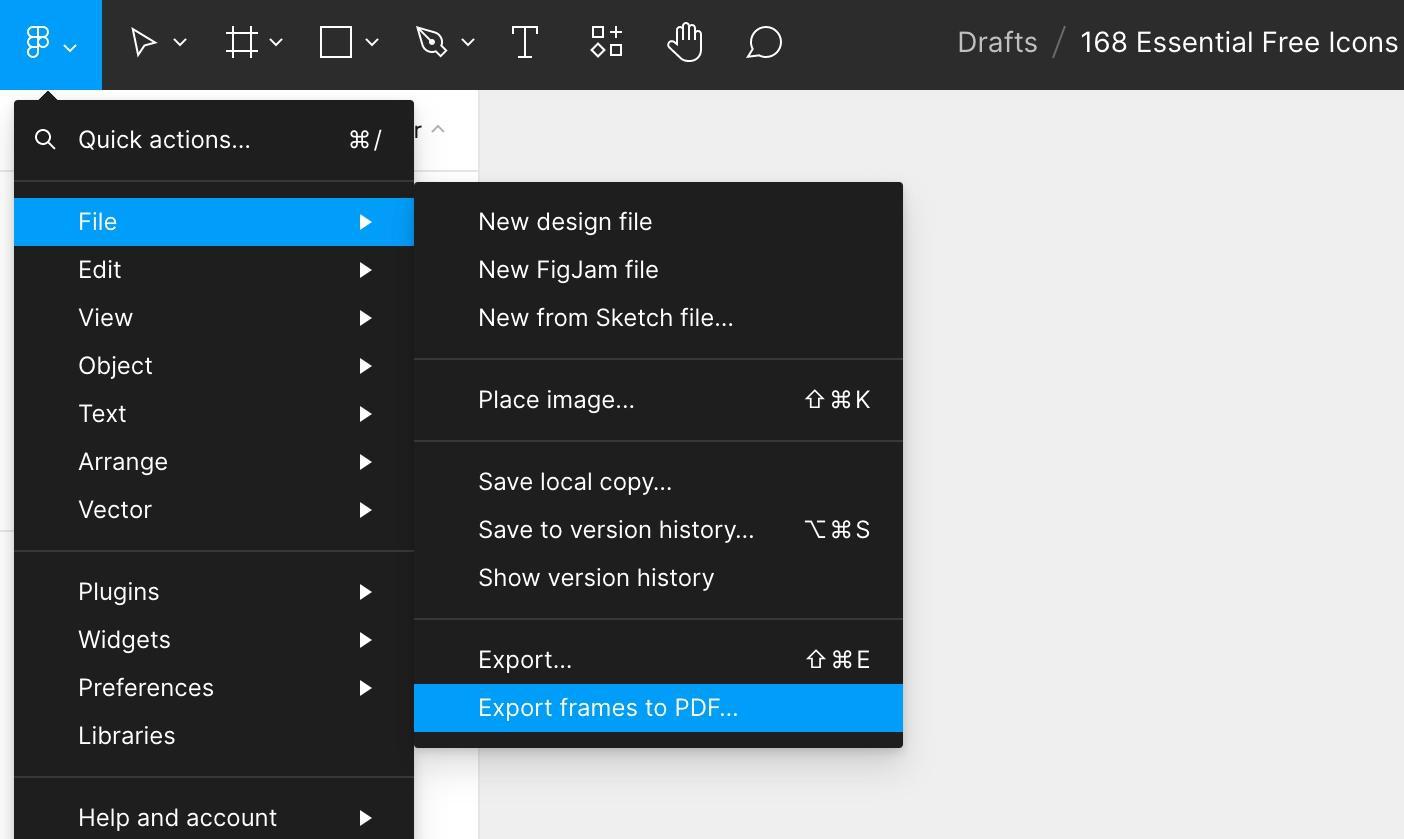1404x839 pixels.
Task: Open the Plugins submenu
Action: point(214,592)
